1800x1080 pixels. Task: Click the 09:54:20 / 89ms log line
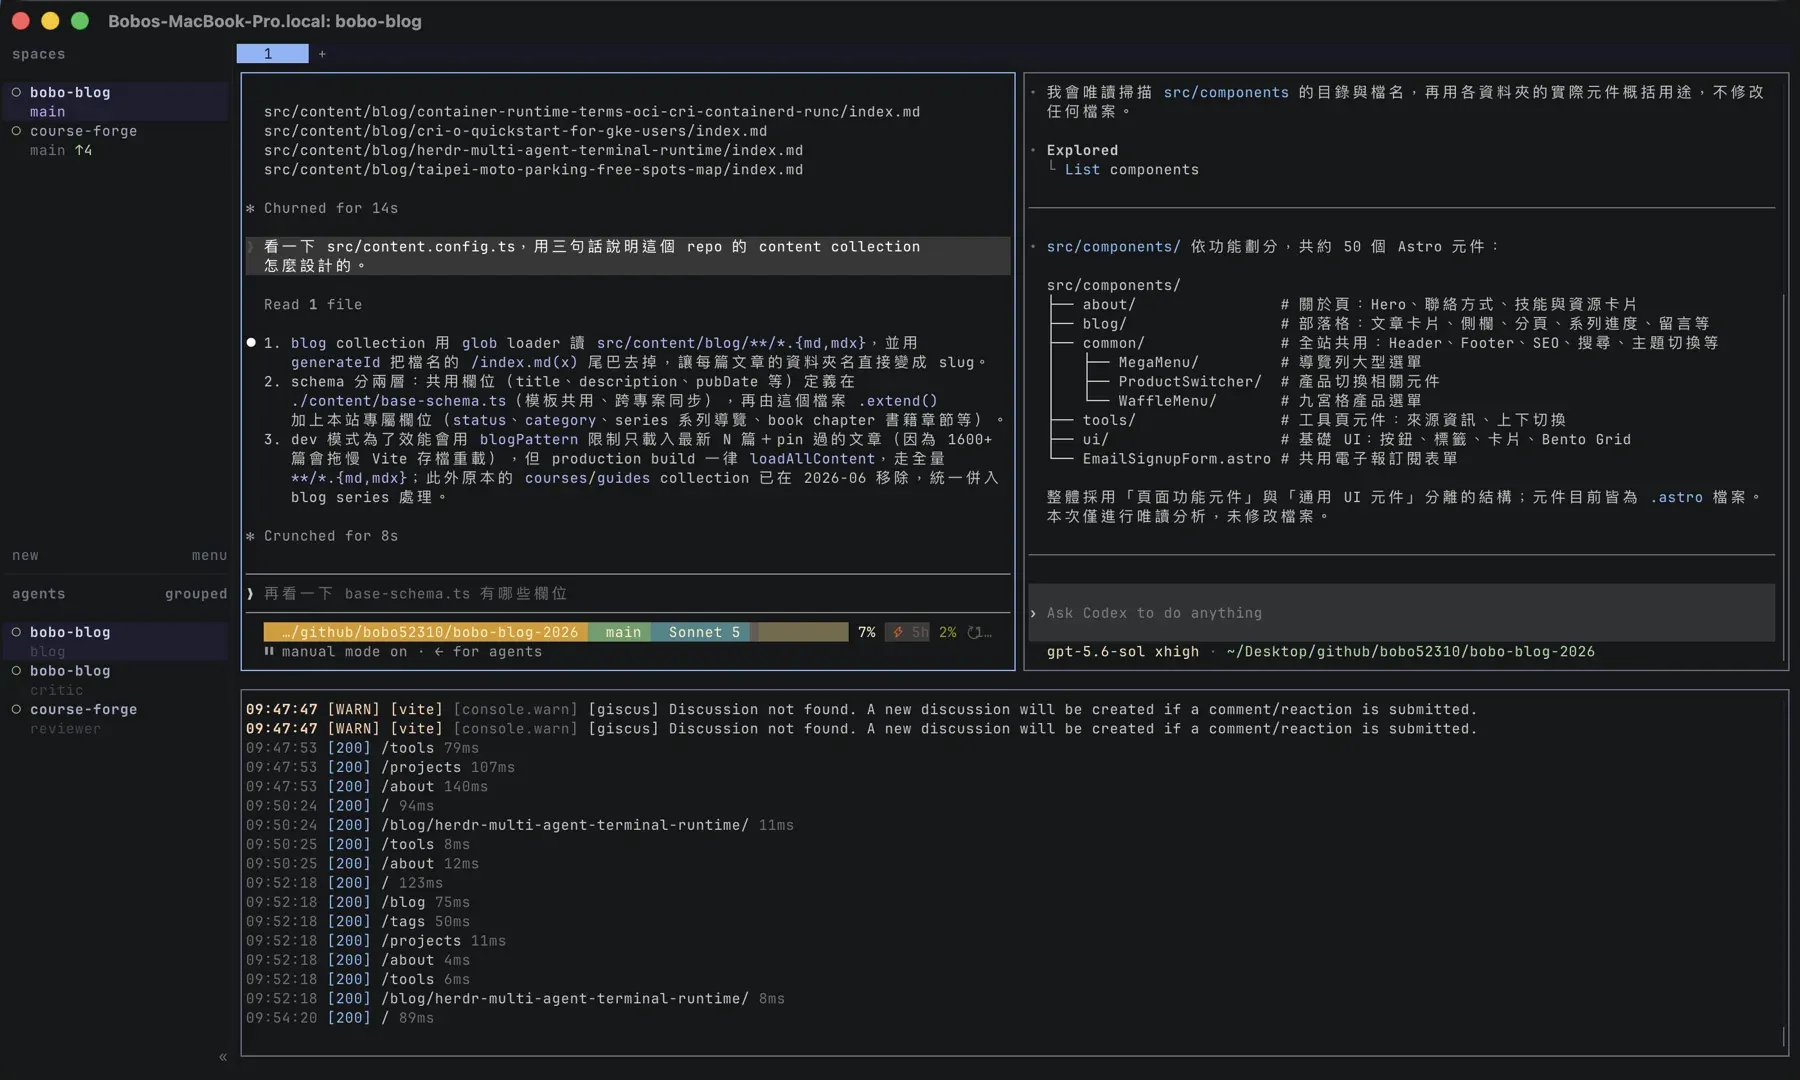click(x=340, y=1017)
